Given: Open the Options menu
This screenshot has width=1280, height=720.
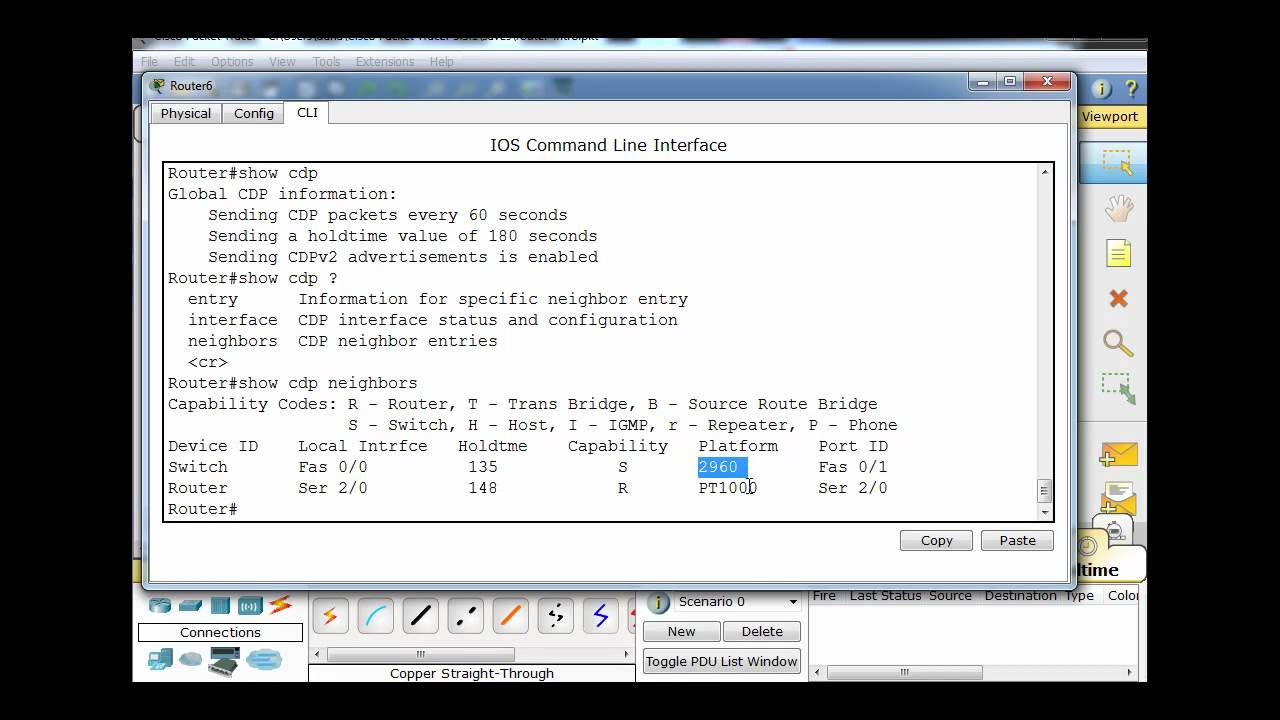Looking at the screenshot, I should (x=232, y=61).
